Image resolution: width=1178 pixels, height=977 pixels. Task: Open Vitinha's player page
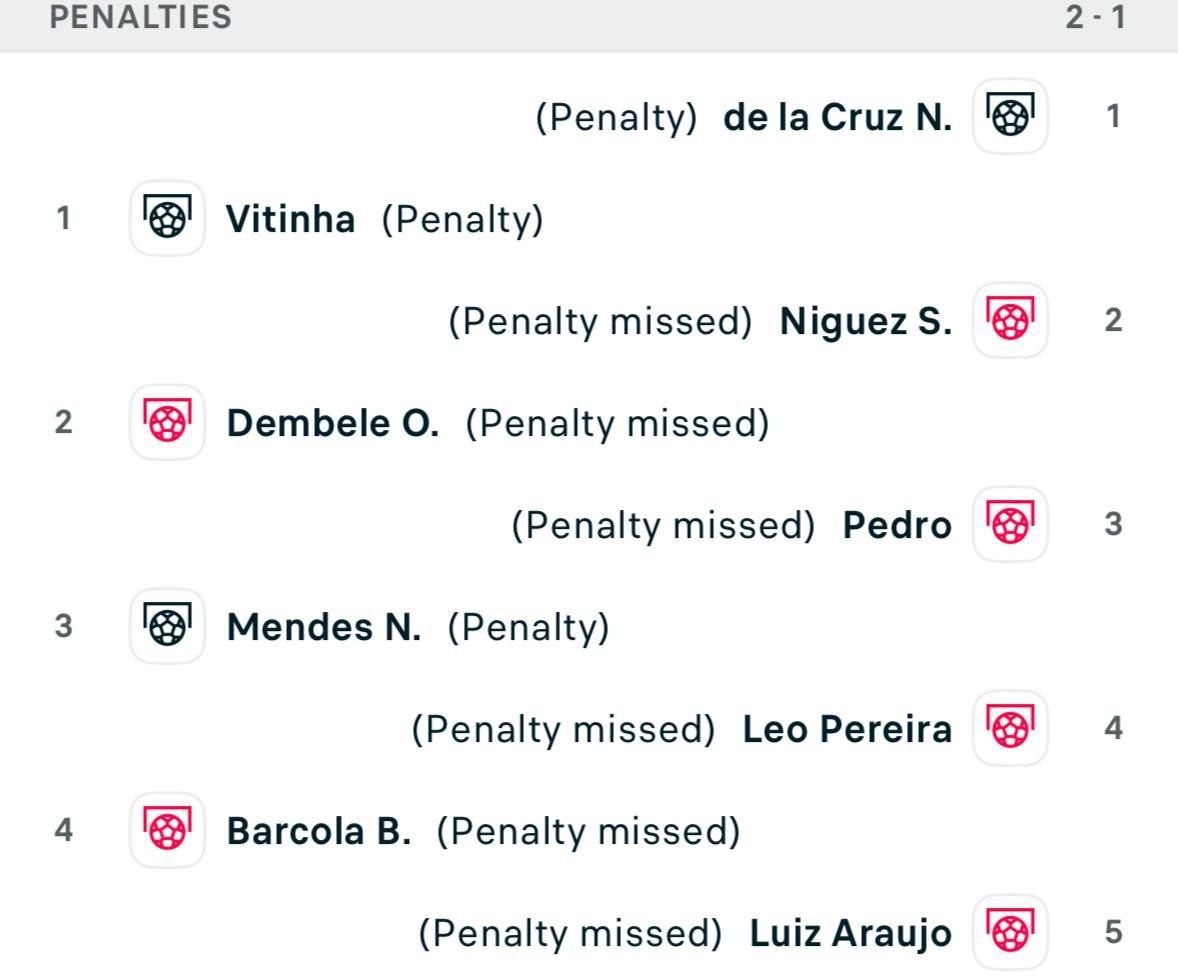pyautogui.click(x=290, y=219)
